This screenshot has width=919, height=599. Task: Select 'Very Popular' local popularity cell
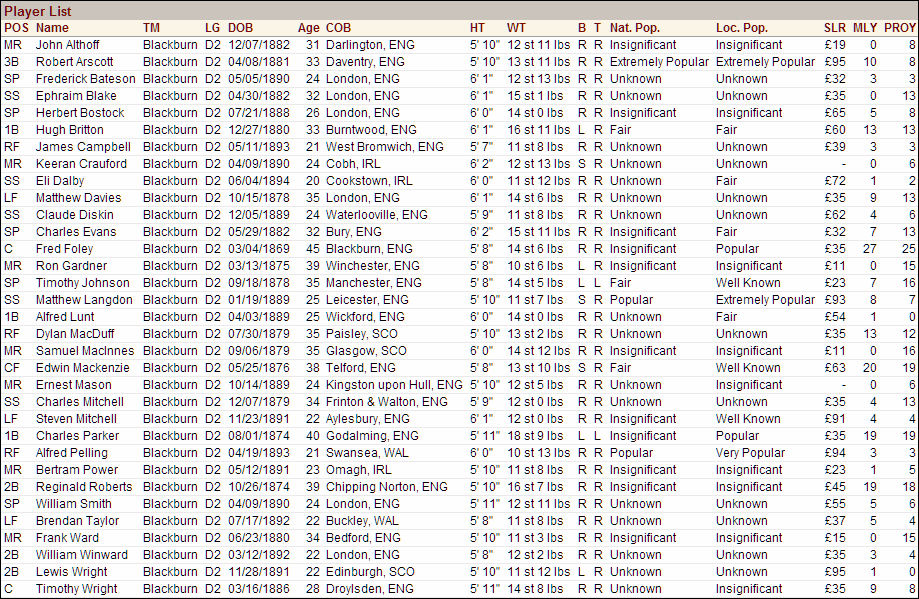[x=750, y=452]
